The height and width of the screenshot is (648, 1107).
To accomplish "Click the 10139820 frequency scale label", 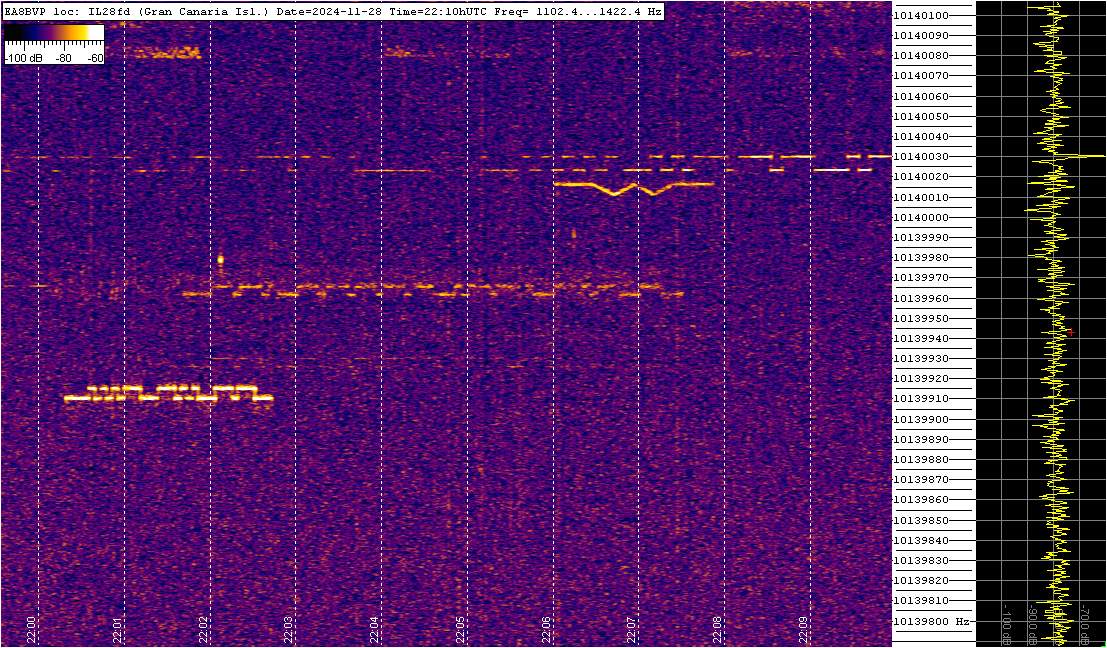I will pos(921,581).
